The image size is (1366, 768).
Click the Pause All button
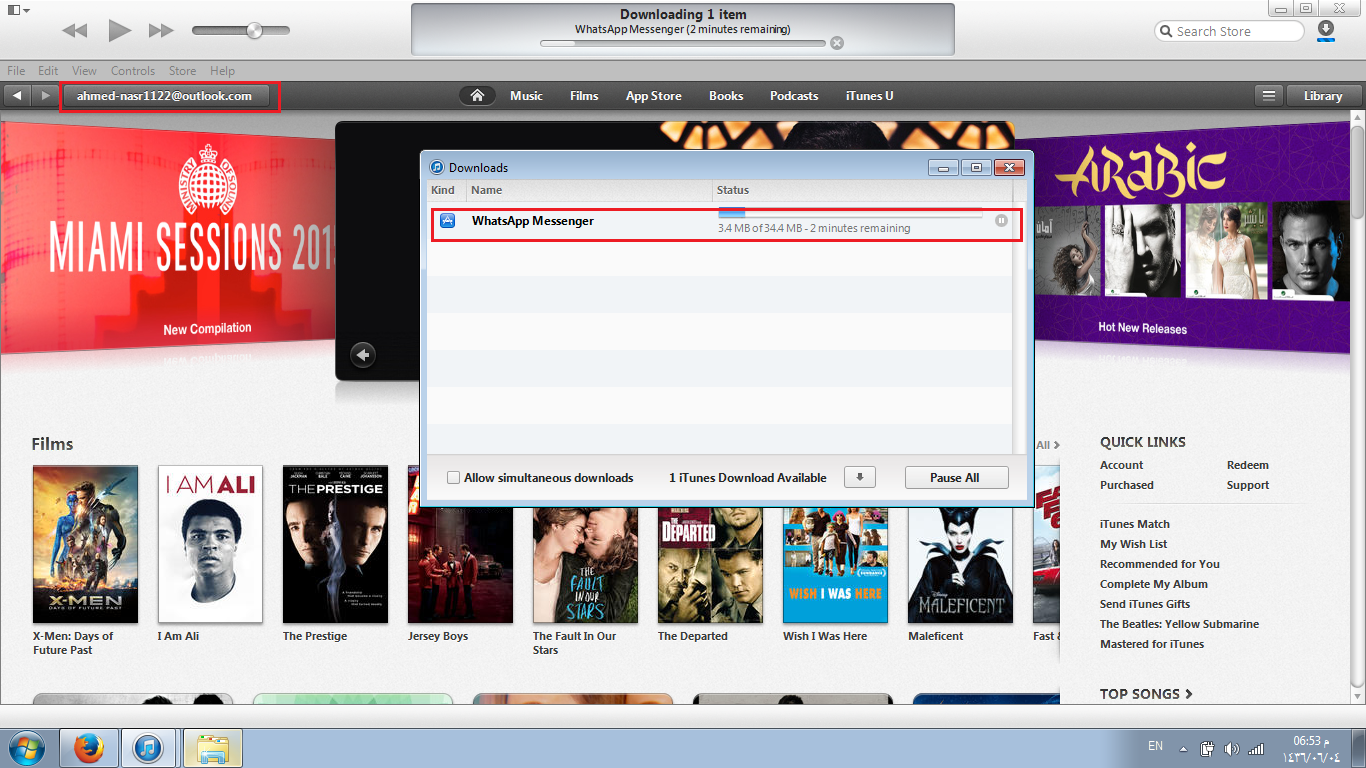pyautogui.click(x=956, y=478)
